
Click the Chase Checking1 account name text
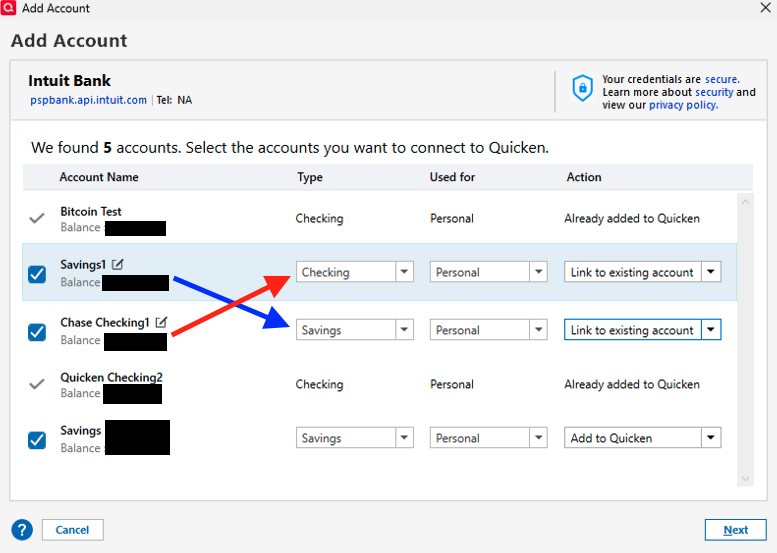coord(105,323)
